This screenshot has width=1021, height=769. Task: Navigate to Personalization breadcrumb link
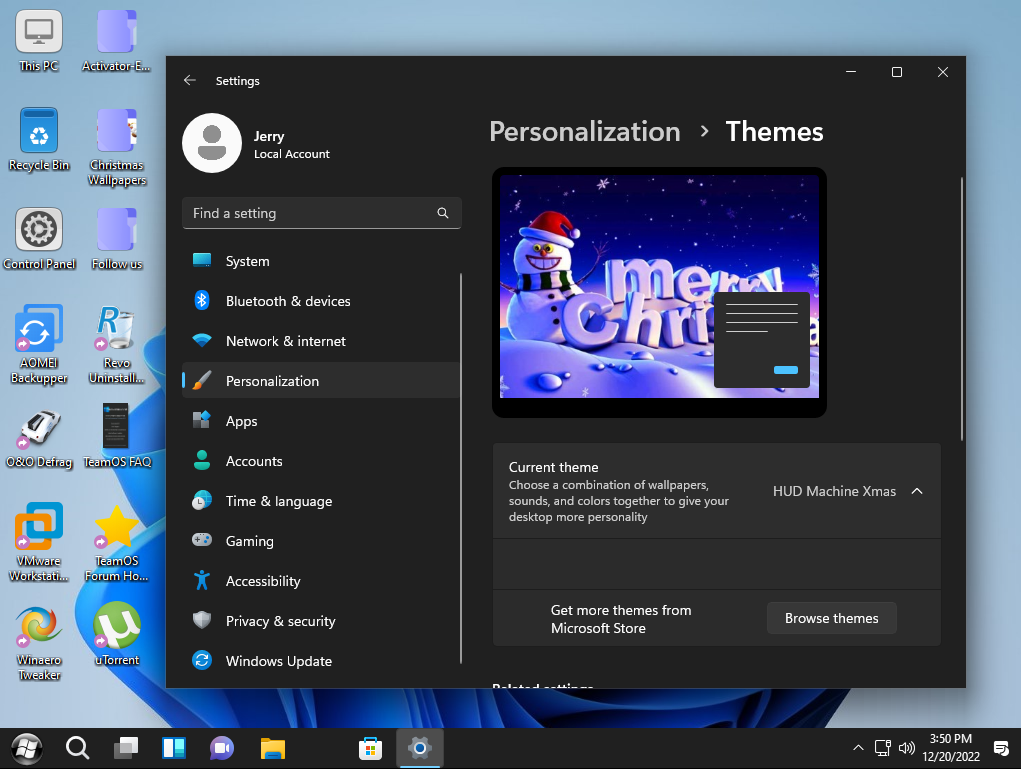click(584, 132)
